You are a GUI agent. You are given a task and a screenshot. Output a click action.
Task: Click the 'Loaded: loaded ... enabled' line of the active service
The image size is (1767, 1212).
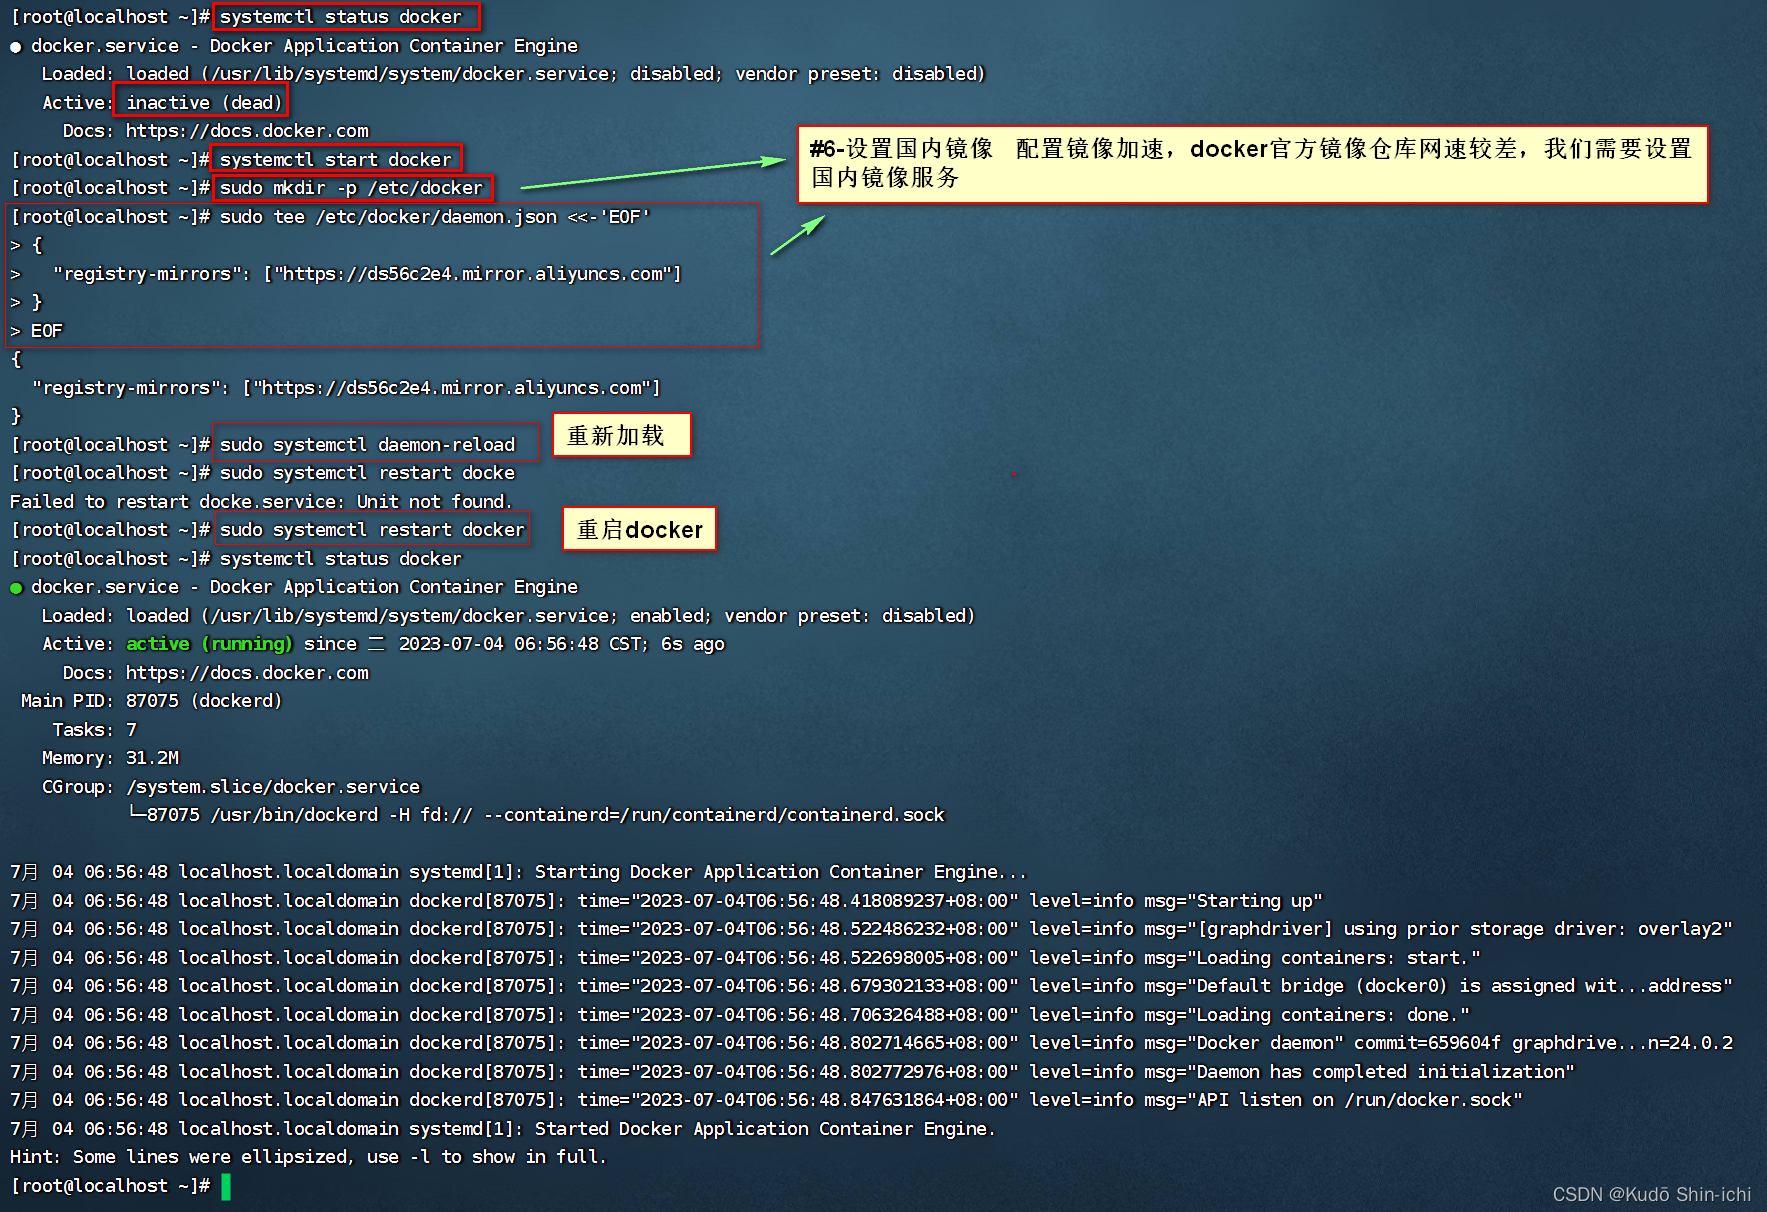click(508, 615)
